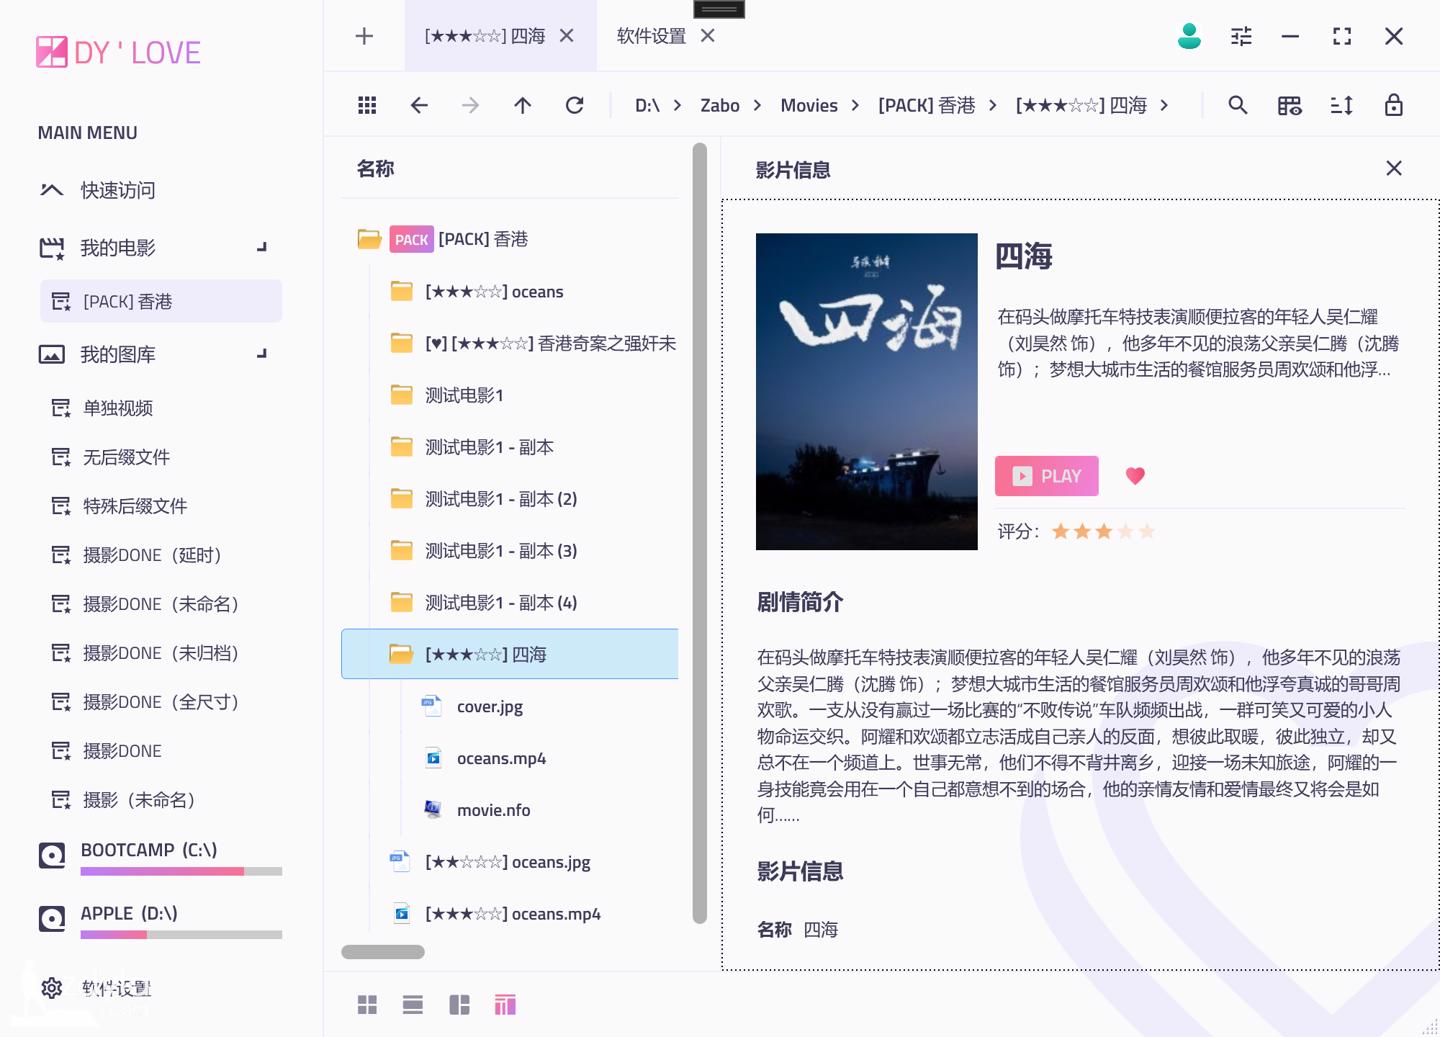Image resolution: width=1440 pixels, height=1037 pixels.
Task: Close the 软件设置 tab
Action: pyautogui.click(x=708, y=36)
